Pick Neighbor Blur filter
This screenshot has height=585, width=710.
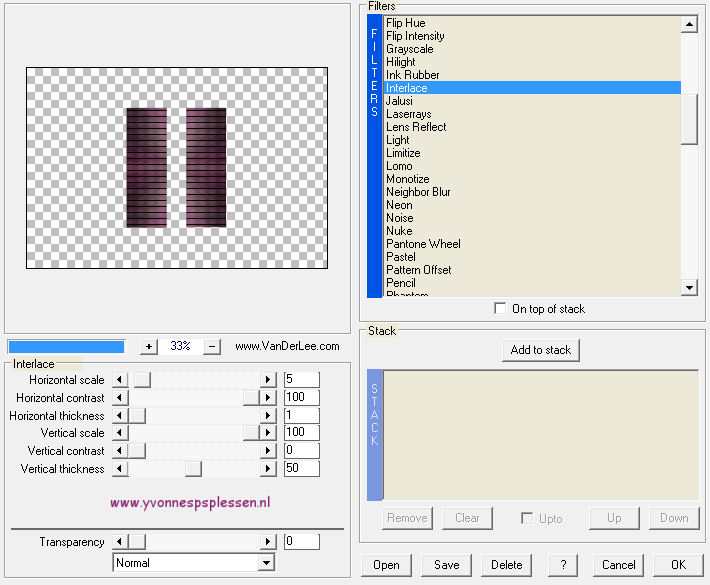532,192
